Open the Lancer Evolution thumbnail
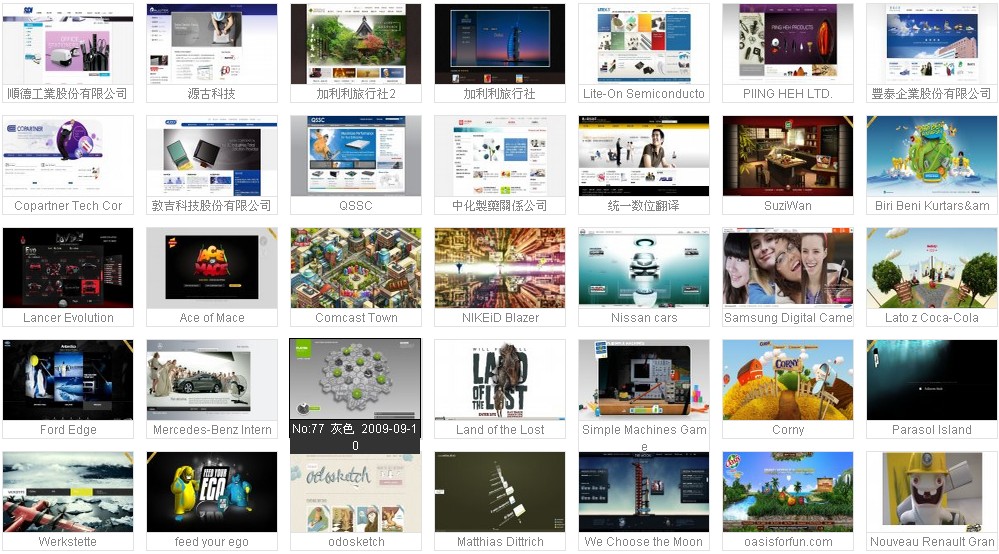 (68, 268)
